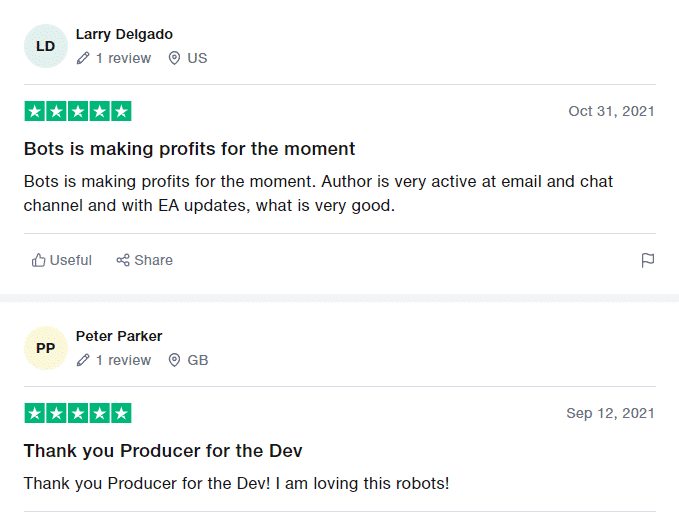The width and height of the screenshot is (679, 512).
Task: Click the five-star rating on Larry's review
Action: coord(78,111)
